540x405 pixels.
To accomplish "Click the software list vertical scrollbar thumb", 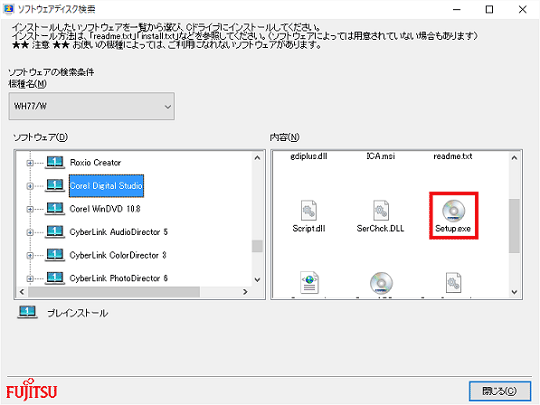I will coord(257,246).
